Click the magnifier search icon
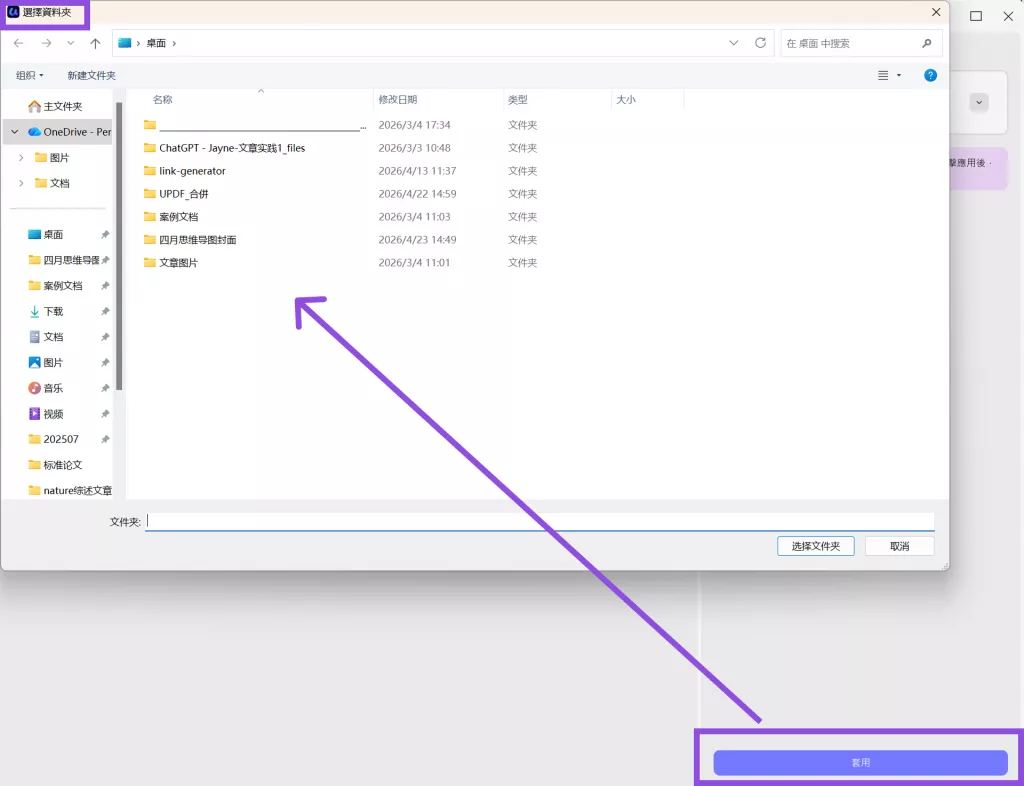 point(927,43)
